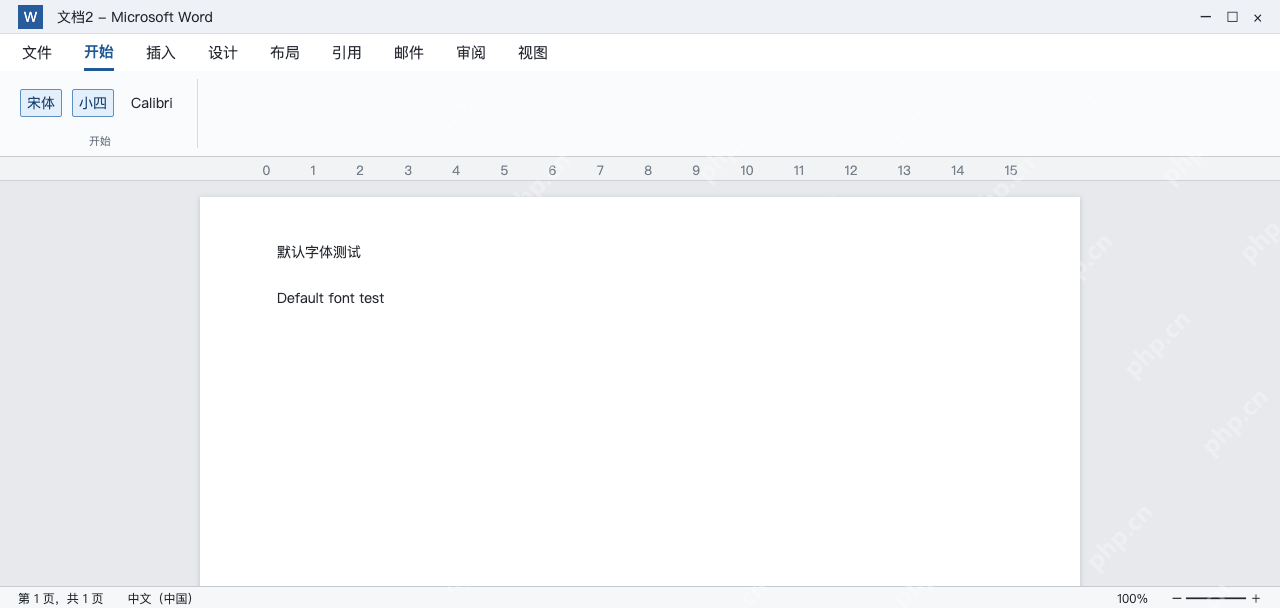1280x608 pixels.
Task: Click the zoom in plus button
Action: coord(1256,598)
